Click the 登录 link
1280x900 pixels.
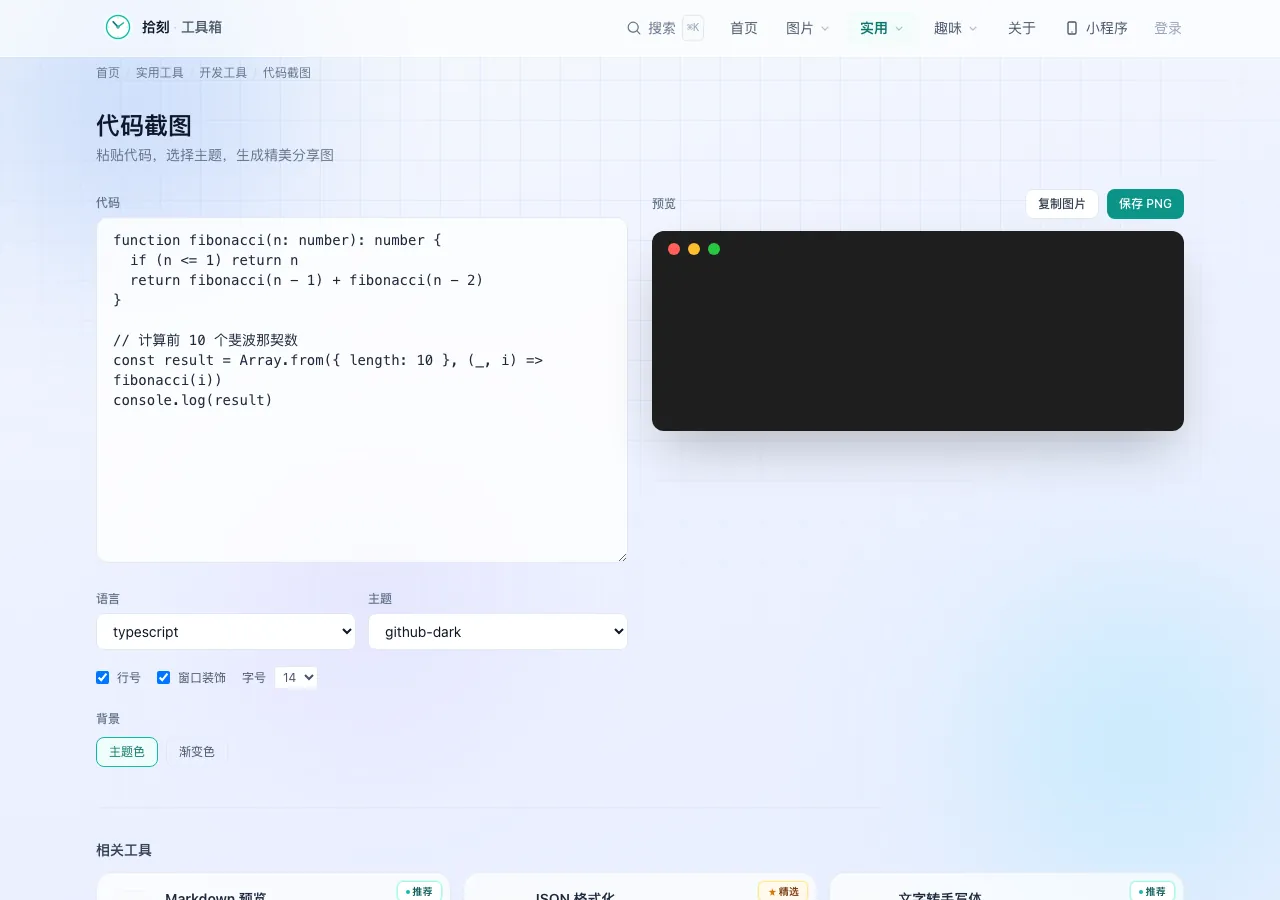1168,28
